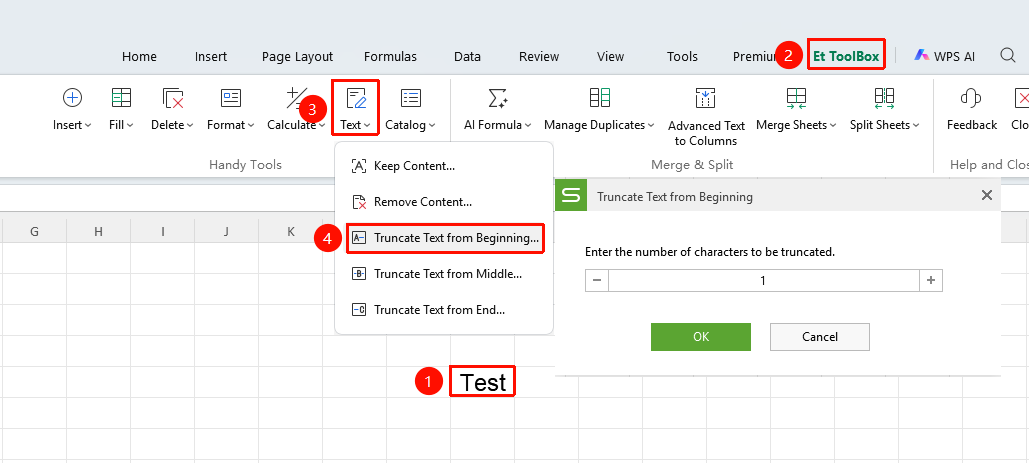1029x463 pixels.
Task: Click the WPS AI logo icon
Action: (921, 56)
